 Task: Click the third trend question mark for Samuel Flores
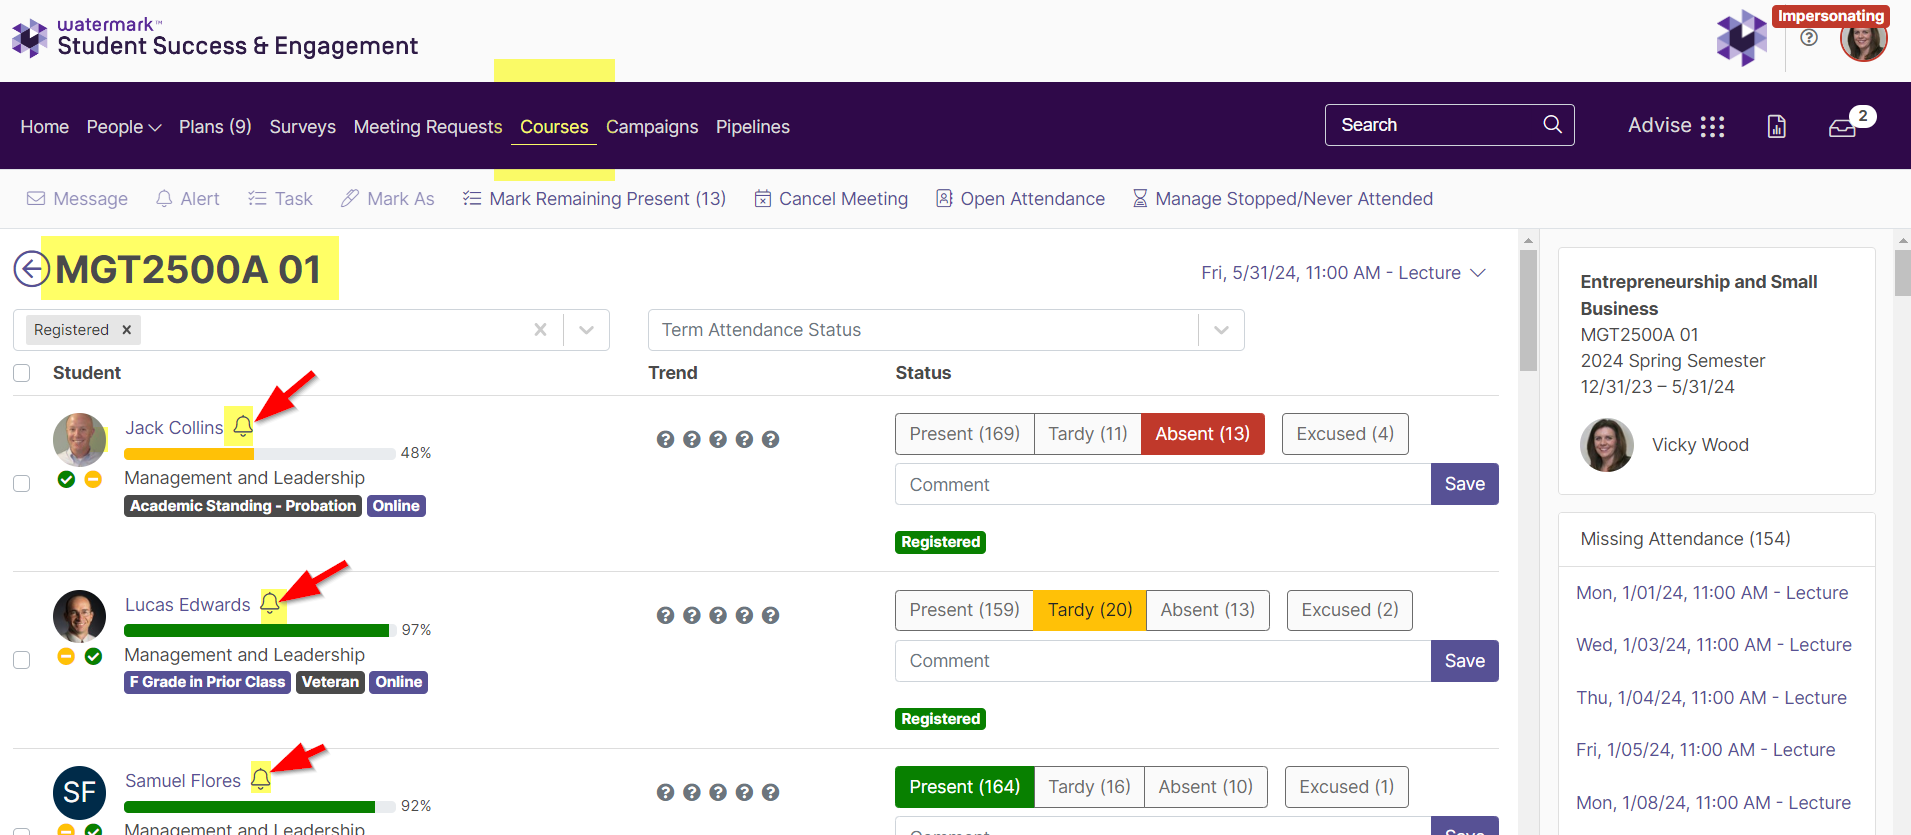pos(718,792)
